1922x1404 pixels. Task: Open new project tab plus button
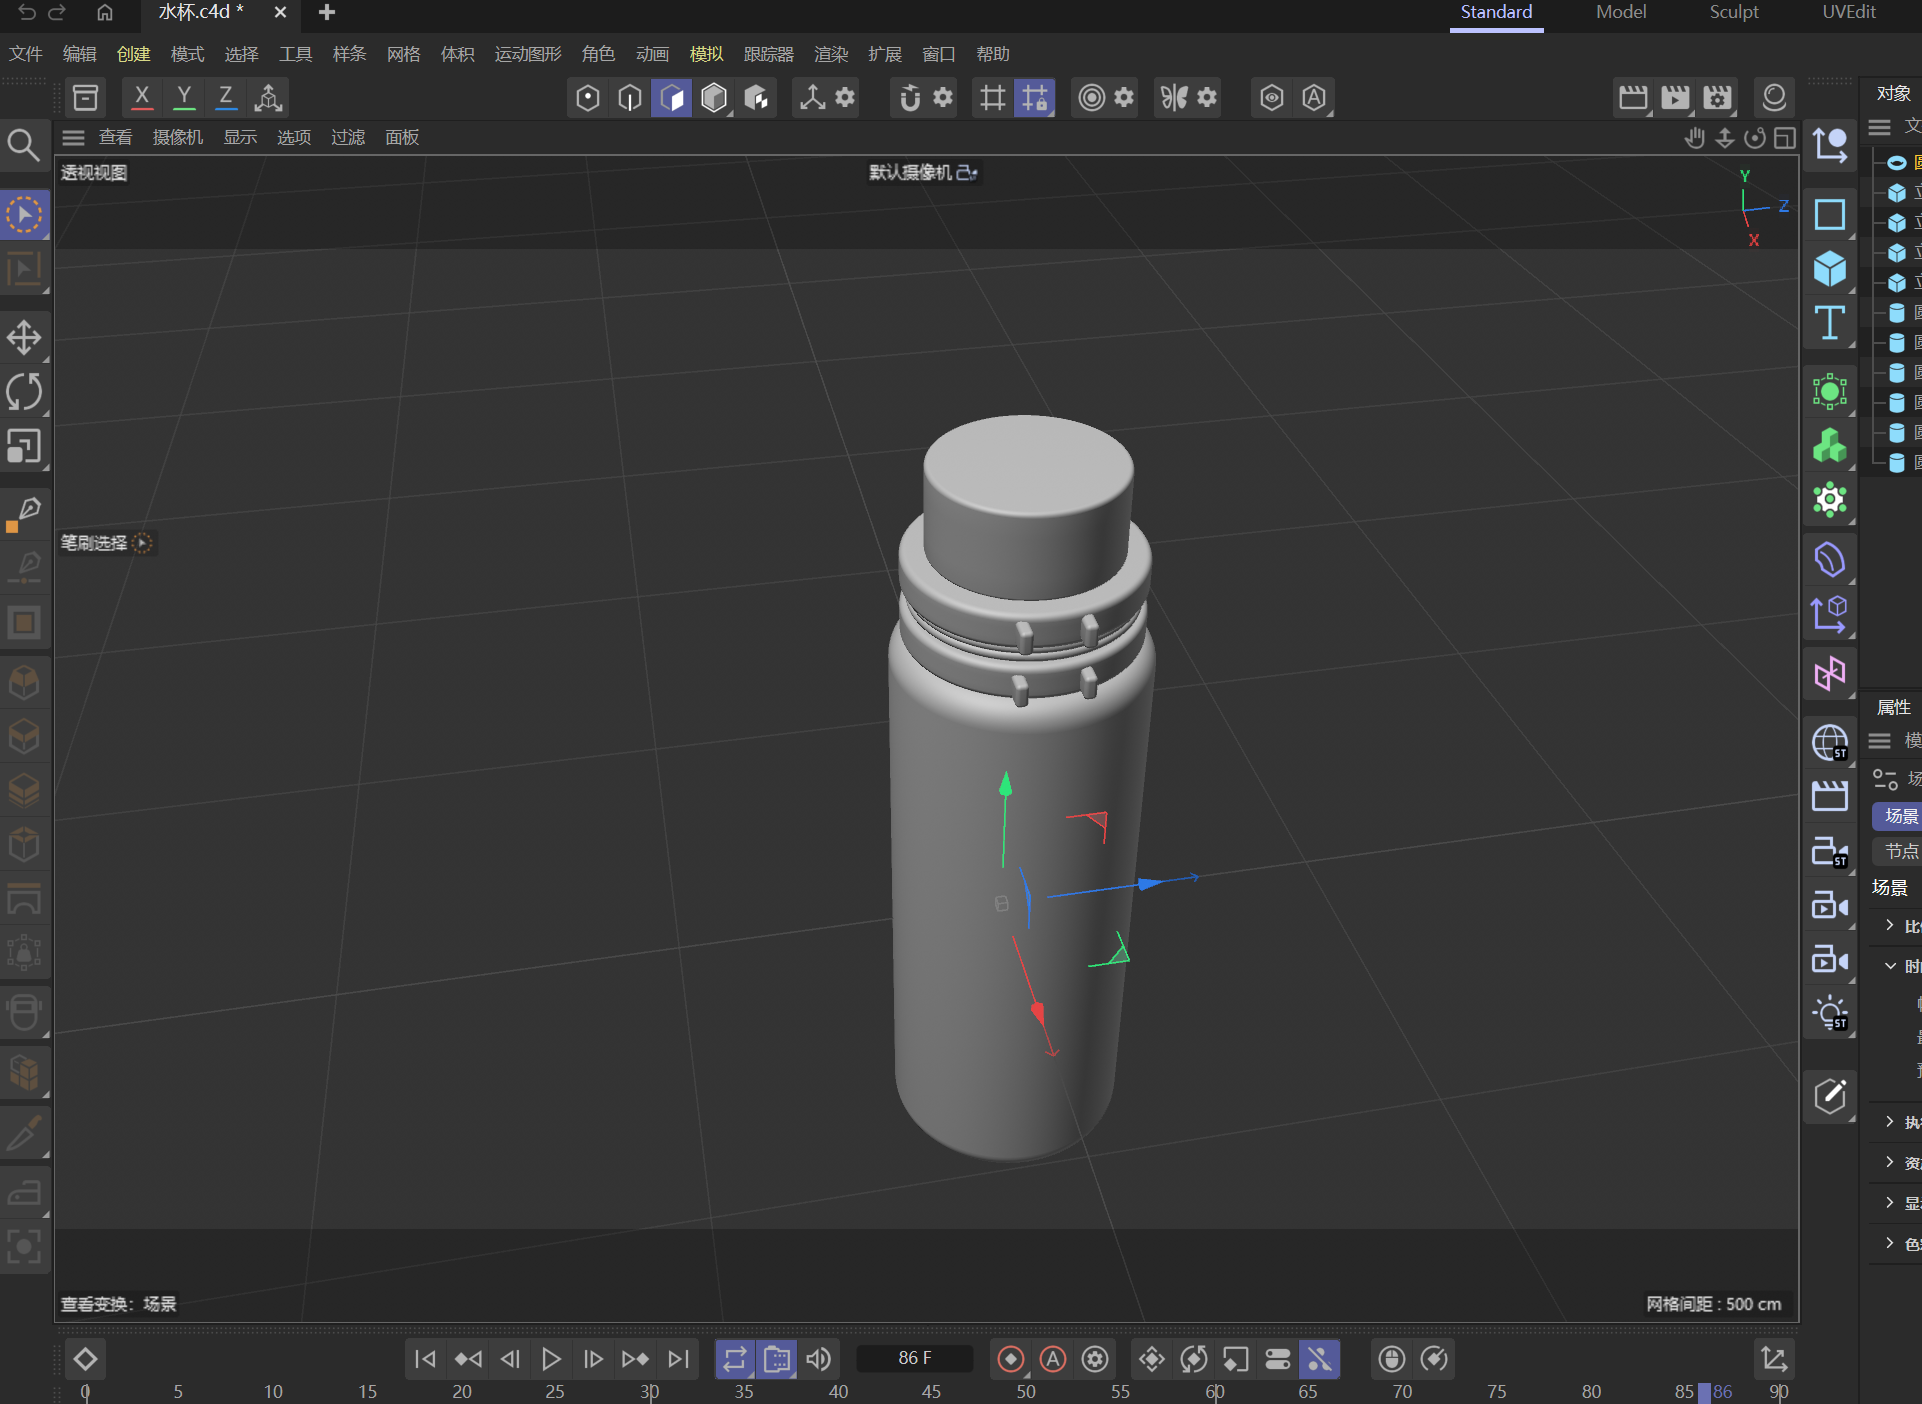pos(327,13)
